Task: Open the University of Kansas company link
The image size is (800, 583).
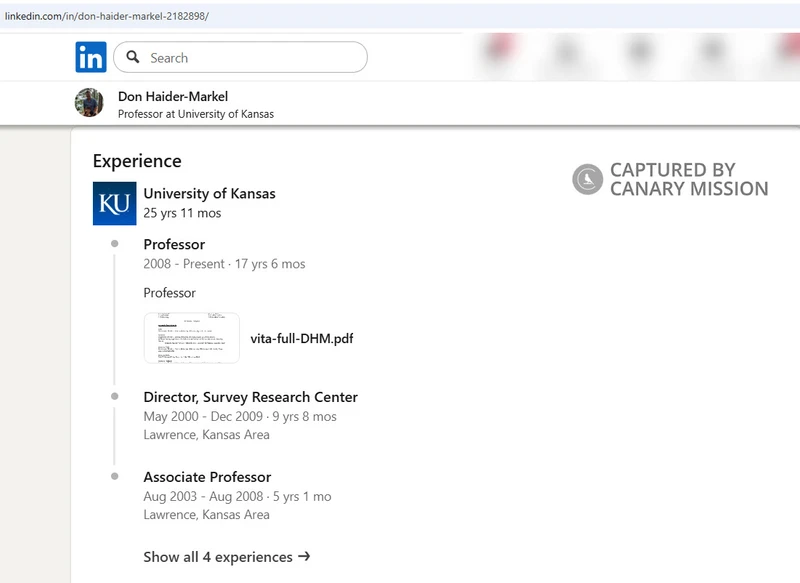Action: [209, 194]
